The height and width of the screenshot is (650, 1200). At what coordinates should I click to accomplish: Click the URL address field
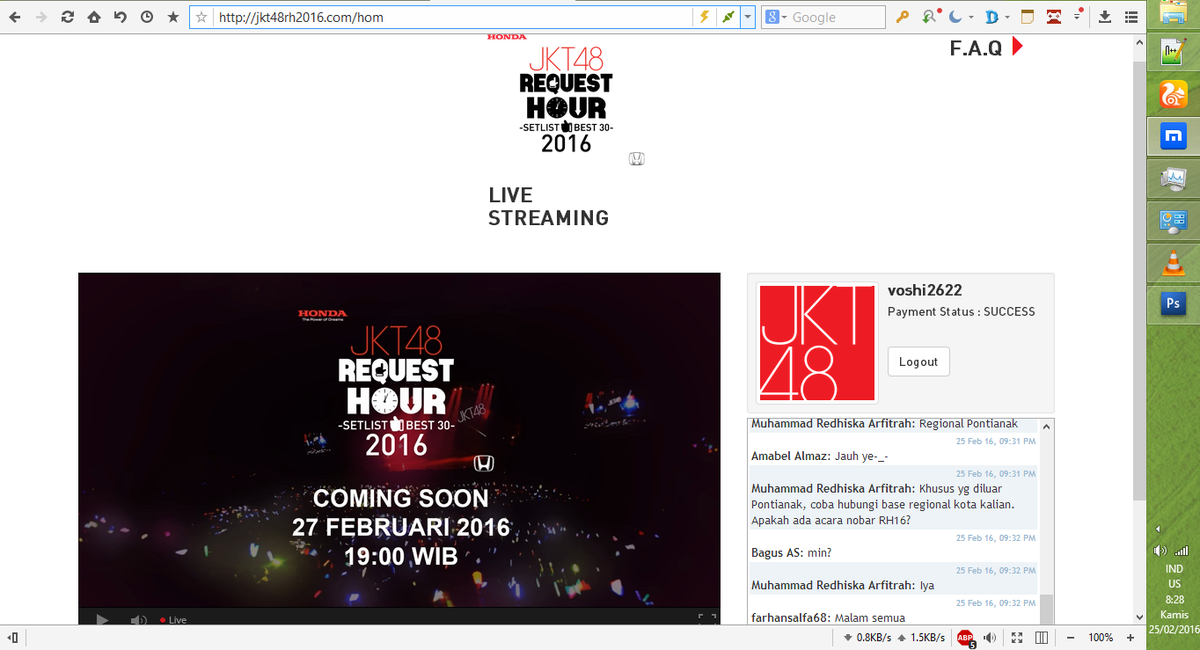click(x=450, y=17)
